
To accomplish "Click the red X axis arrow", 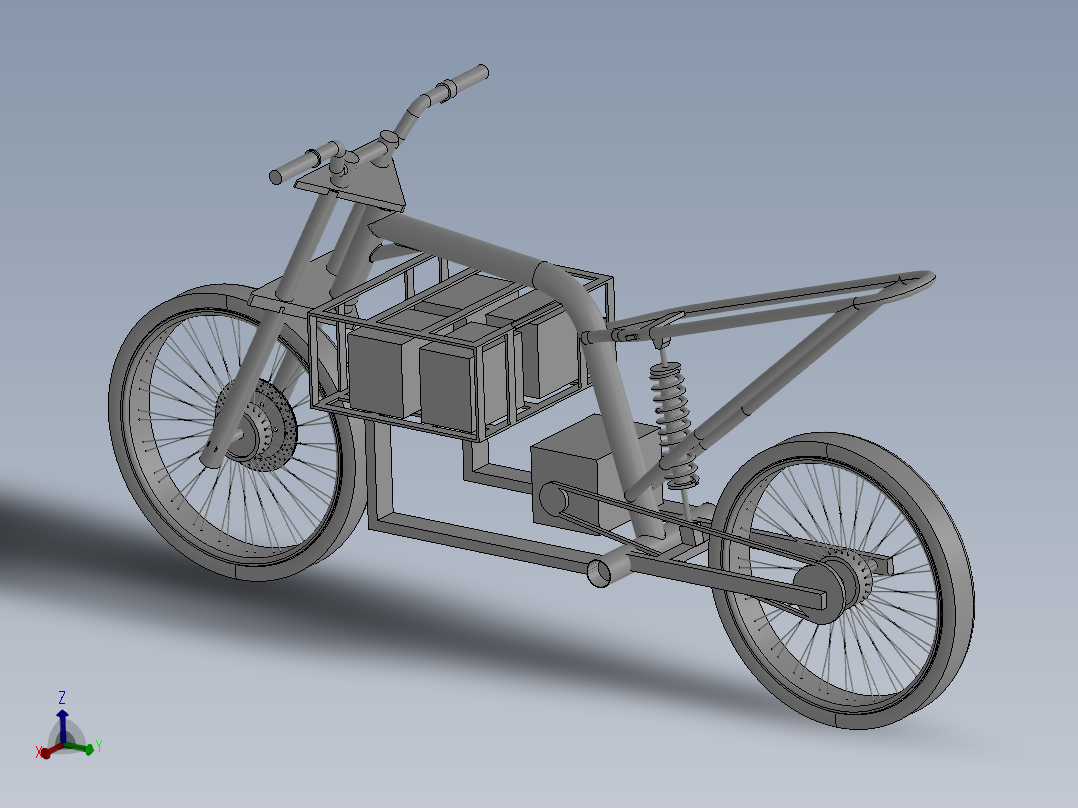I will click(46, 752).
